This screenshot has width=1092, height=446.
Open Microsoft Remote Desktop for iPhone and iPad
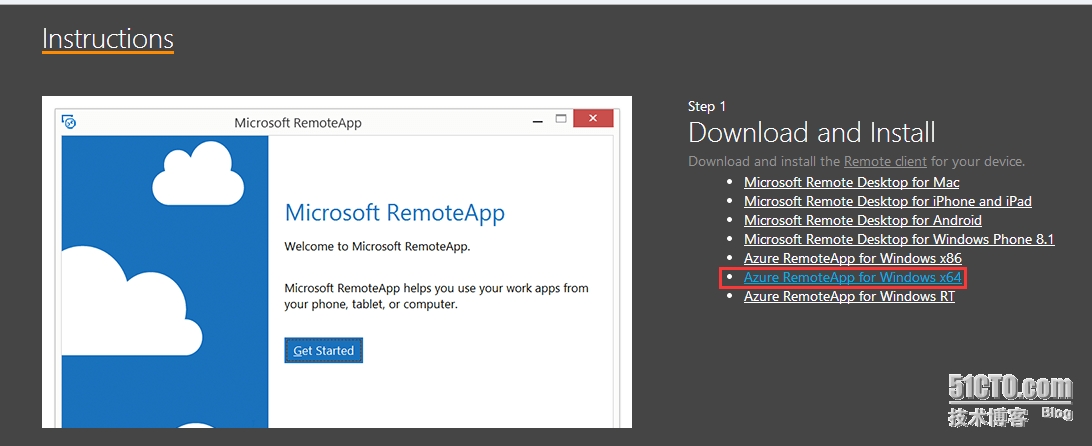coord(887,201)
